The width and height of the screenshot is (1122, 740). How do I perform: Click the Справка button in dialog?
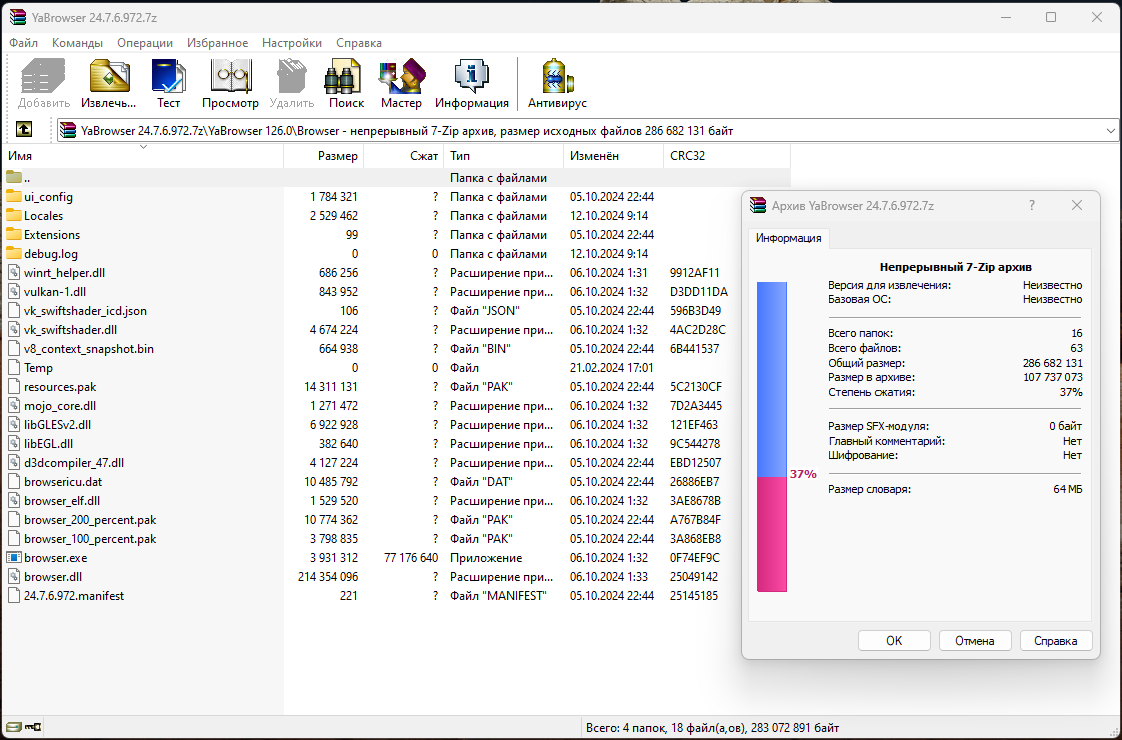pyautogui.click(x=1055, y=641)
